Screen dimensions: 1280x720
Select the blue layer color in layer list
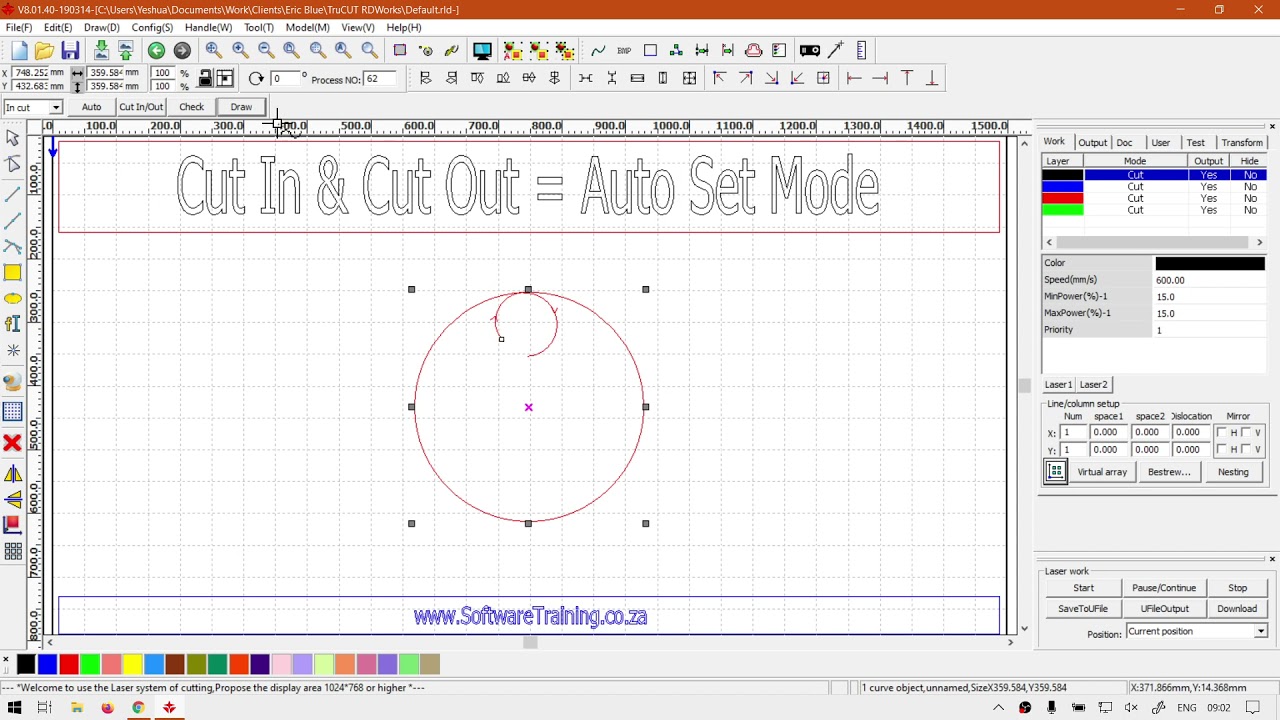click(x=1062, y=187)
